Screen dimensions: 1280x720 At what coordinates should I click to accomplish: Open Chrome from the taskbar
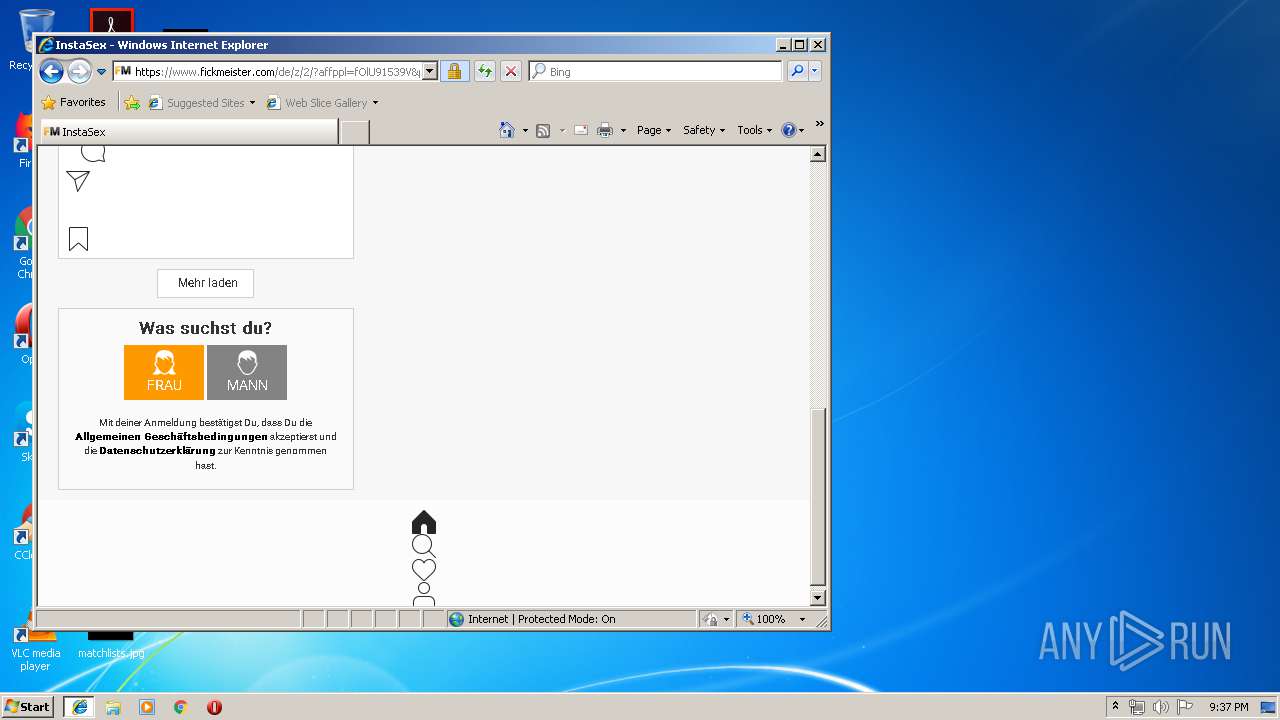181,707
